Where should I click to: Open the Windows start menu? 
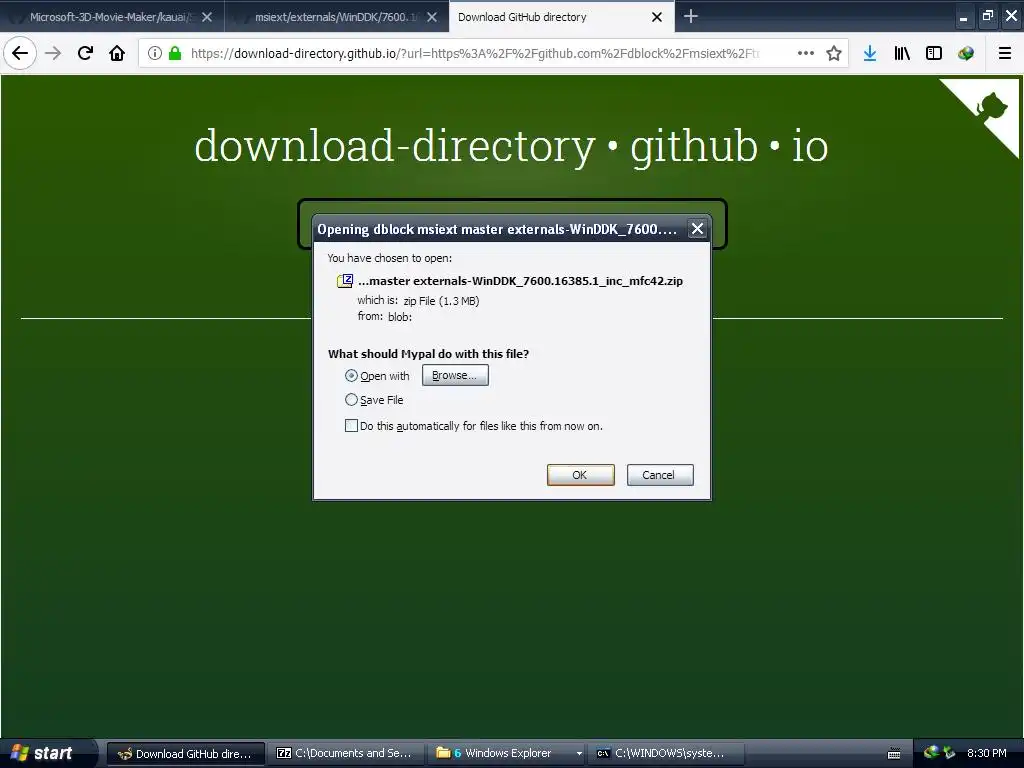[x=48, y=753]
